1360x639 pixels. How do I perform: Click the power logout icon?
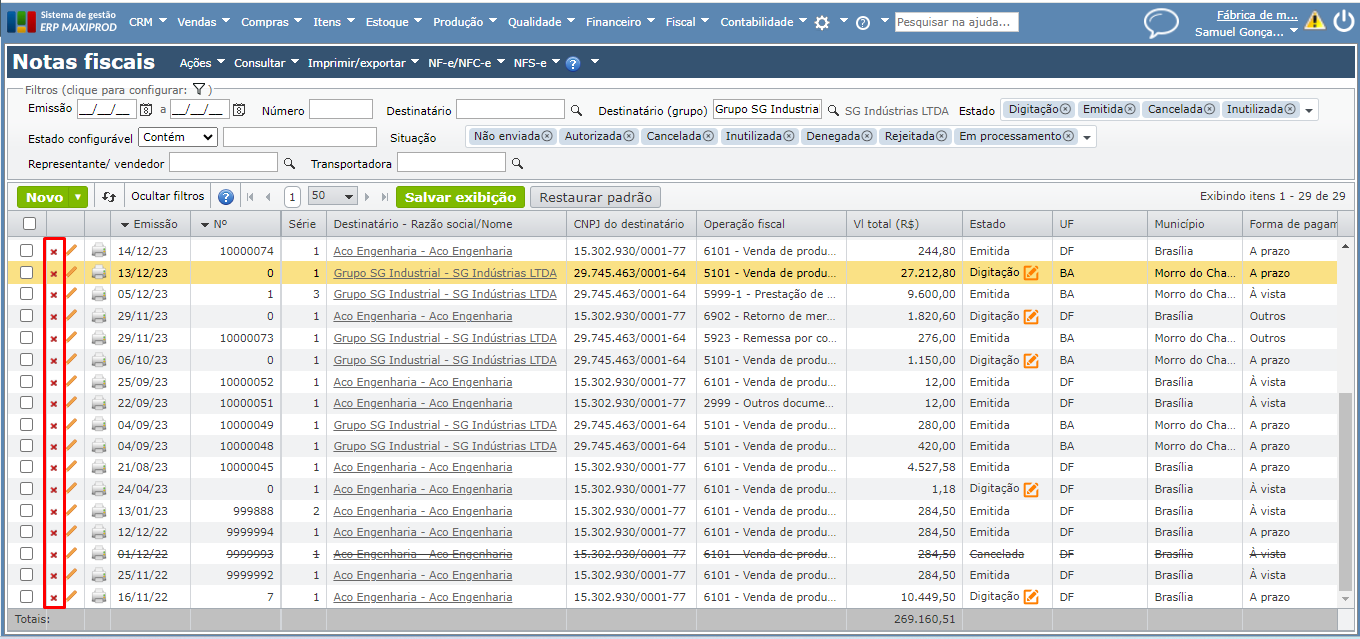(x=1342, y=21)
